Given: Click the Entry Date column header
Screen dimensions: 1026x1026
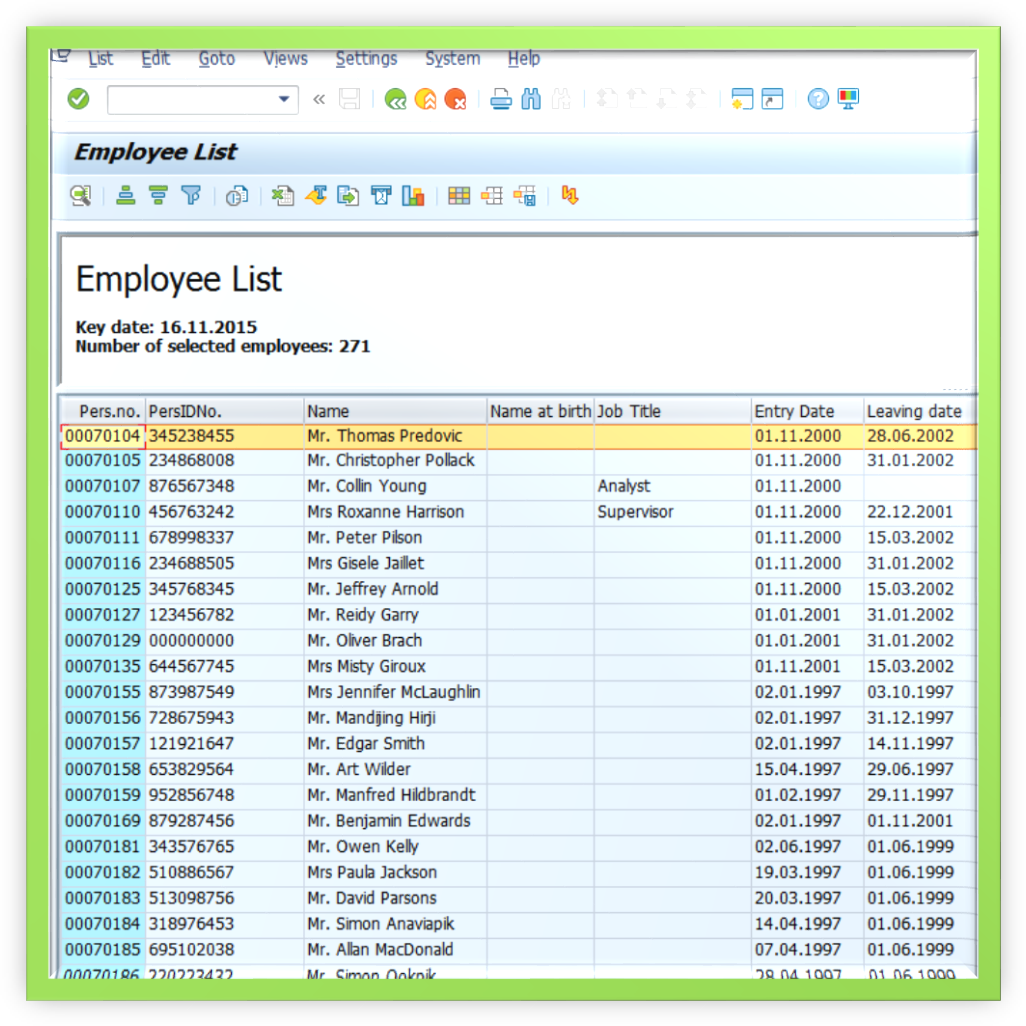Looking at the screenshot, I should pyautogui.click(x=794, y=411).
